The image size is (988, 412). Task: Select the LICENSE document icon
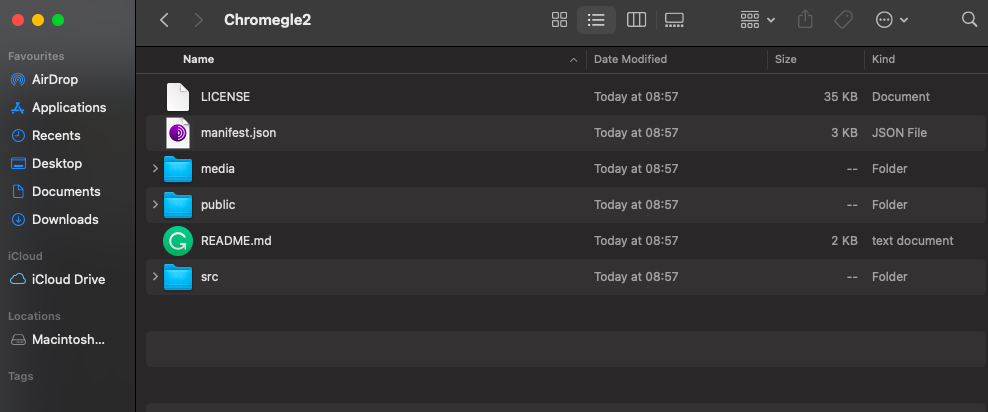coord(178,97)
